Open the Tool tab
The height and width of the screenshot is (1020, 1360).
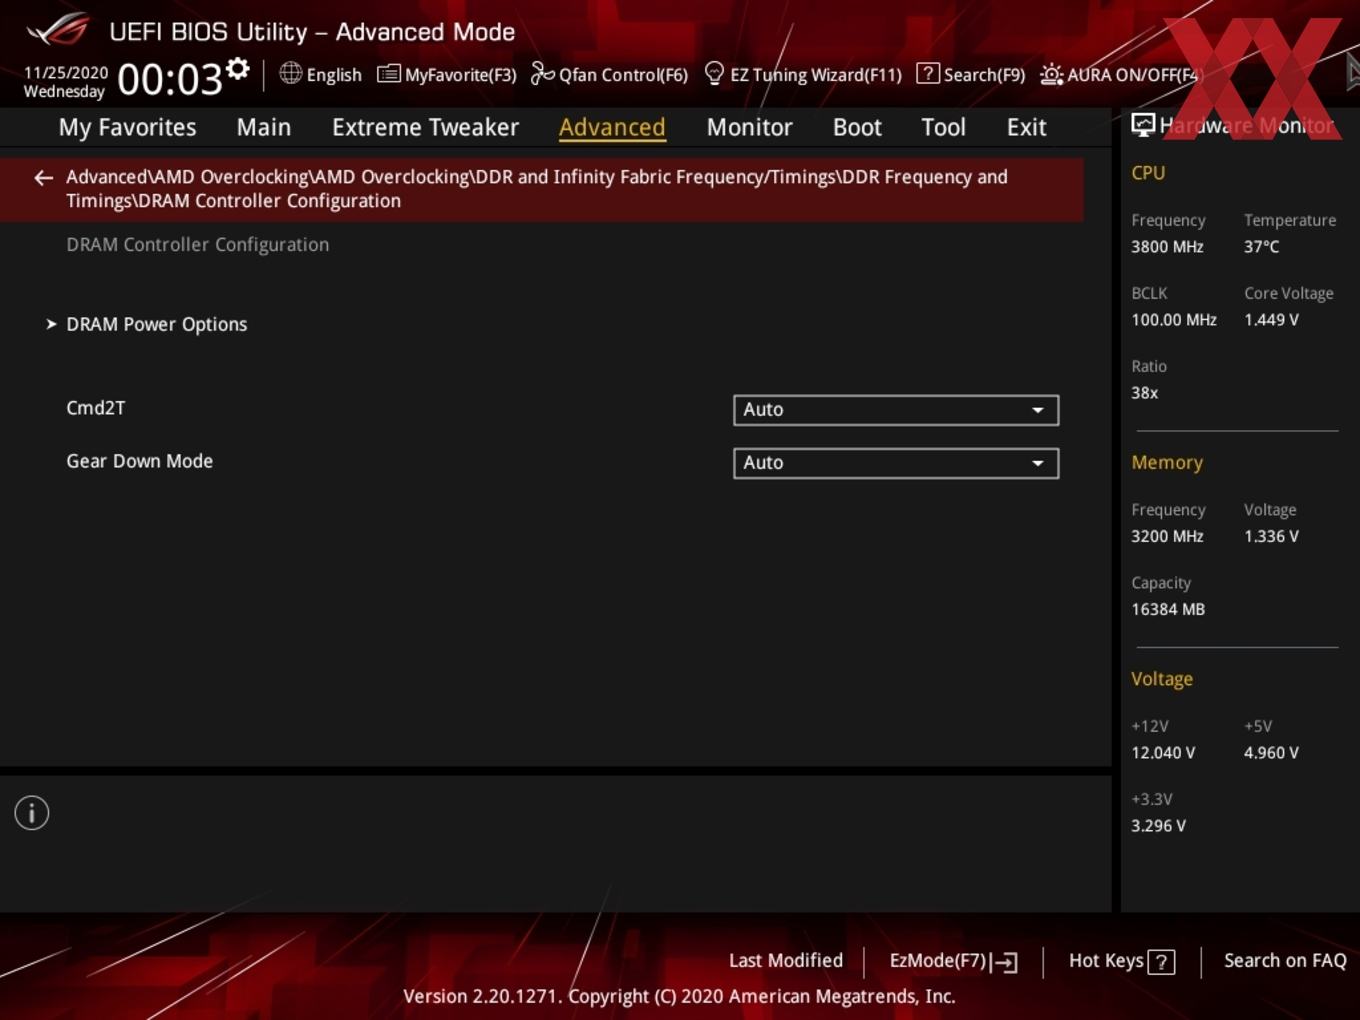tap(943, 127)
